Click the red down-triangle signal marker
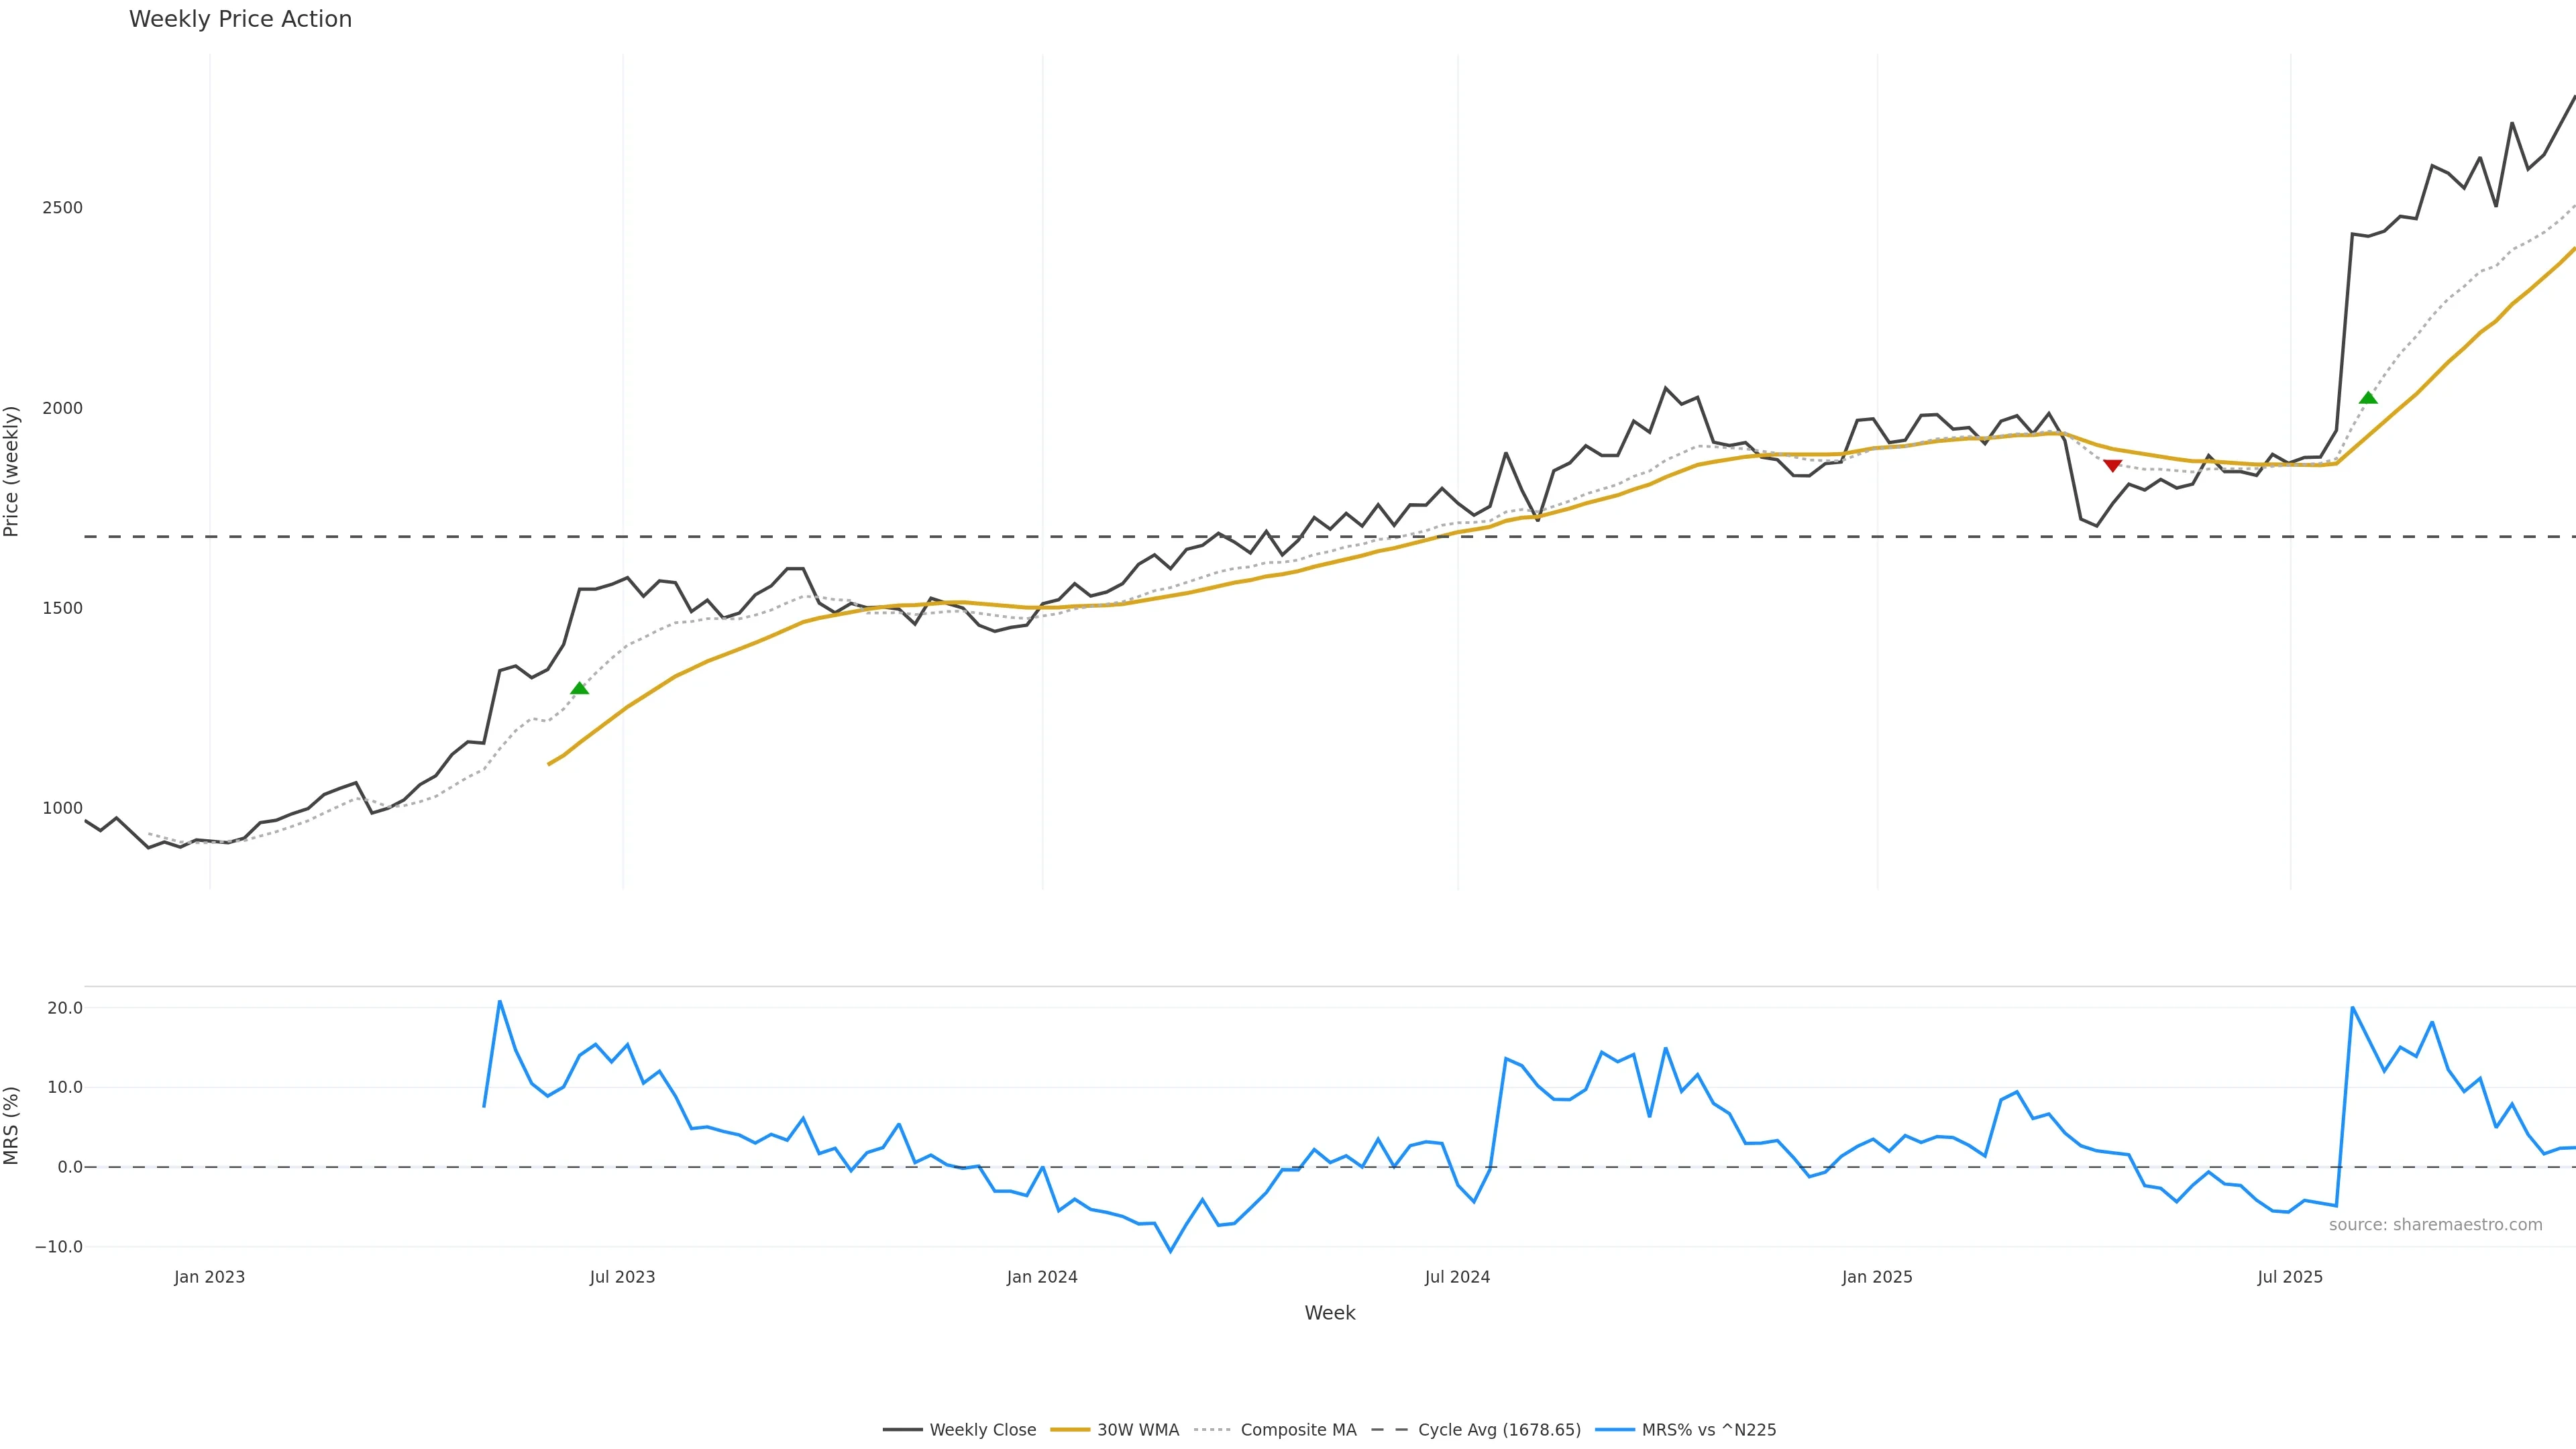 click(x=2112, y=465)
